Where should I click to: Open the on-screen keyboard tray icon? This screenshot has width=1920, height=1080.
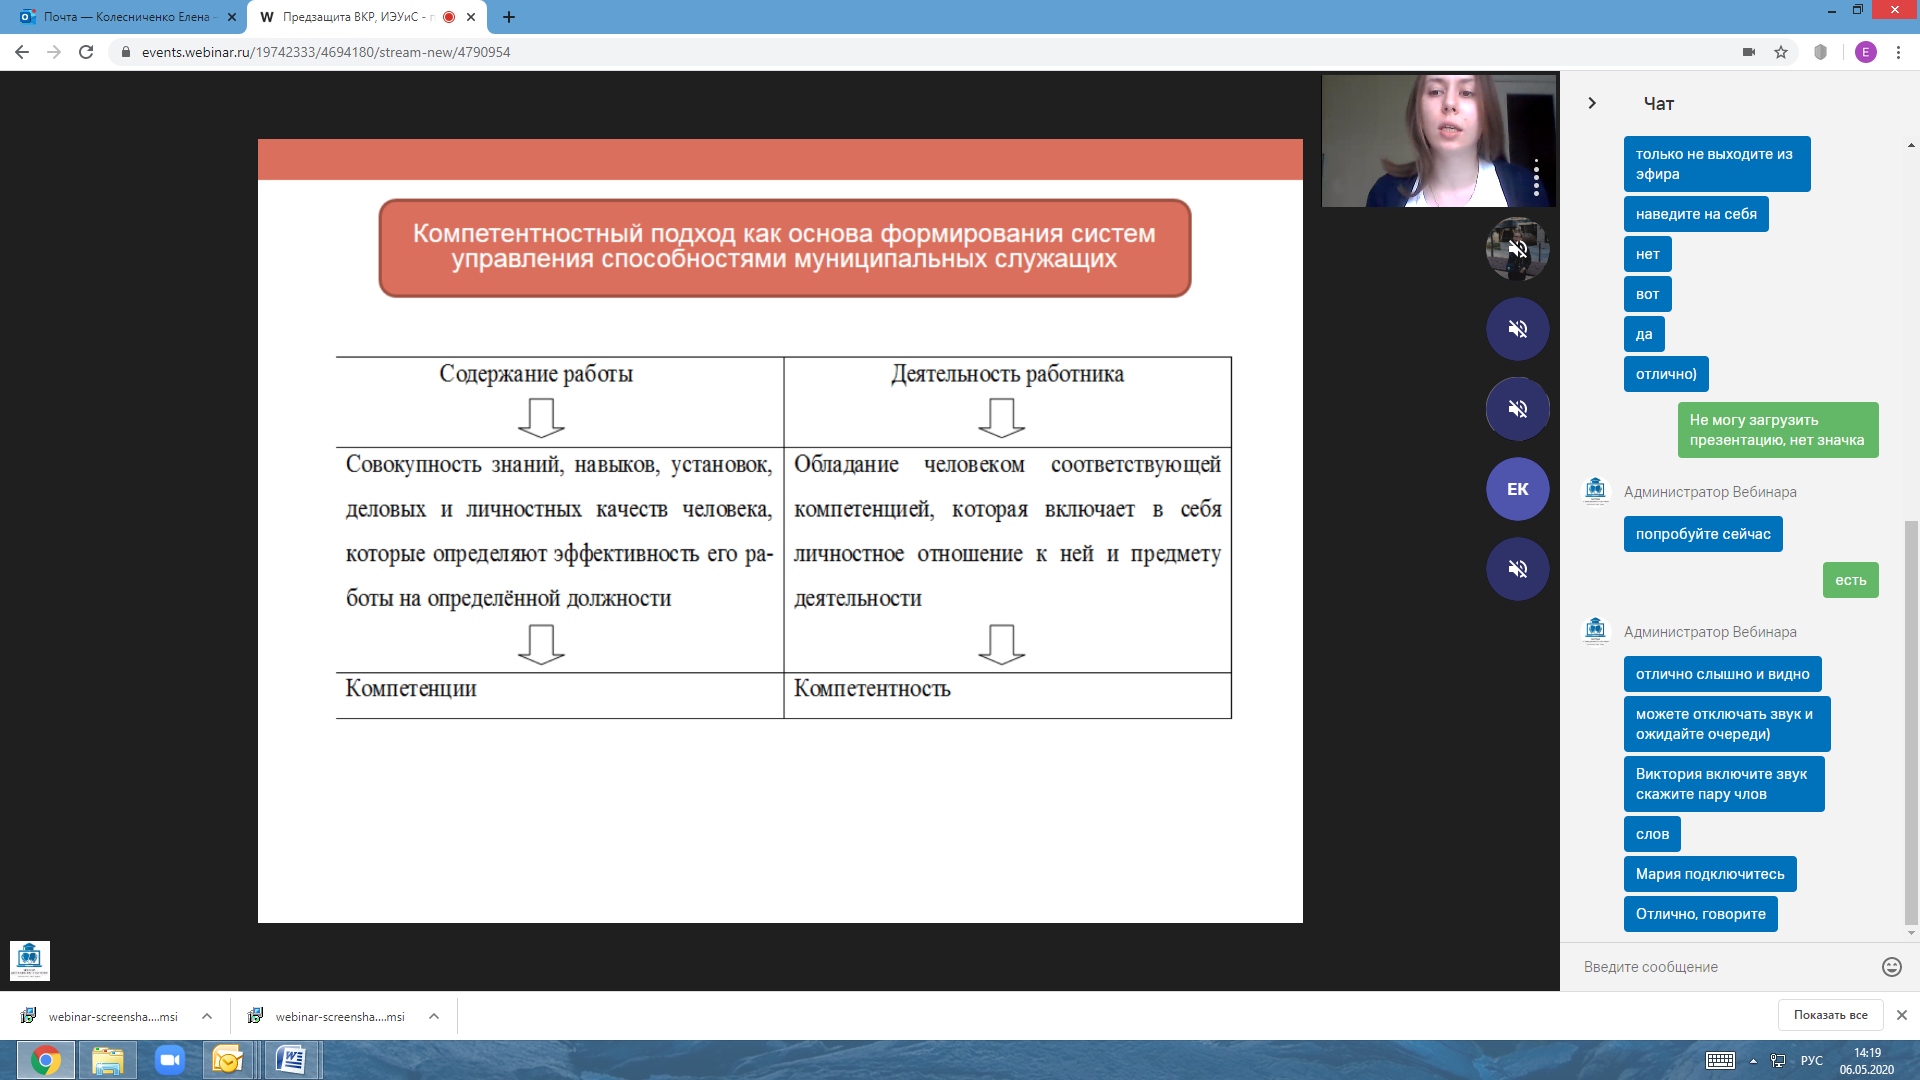pos(1720,1061)
